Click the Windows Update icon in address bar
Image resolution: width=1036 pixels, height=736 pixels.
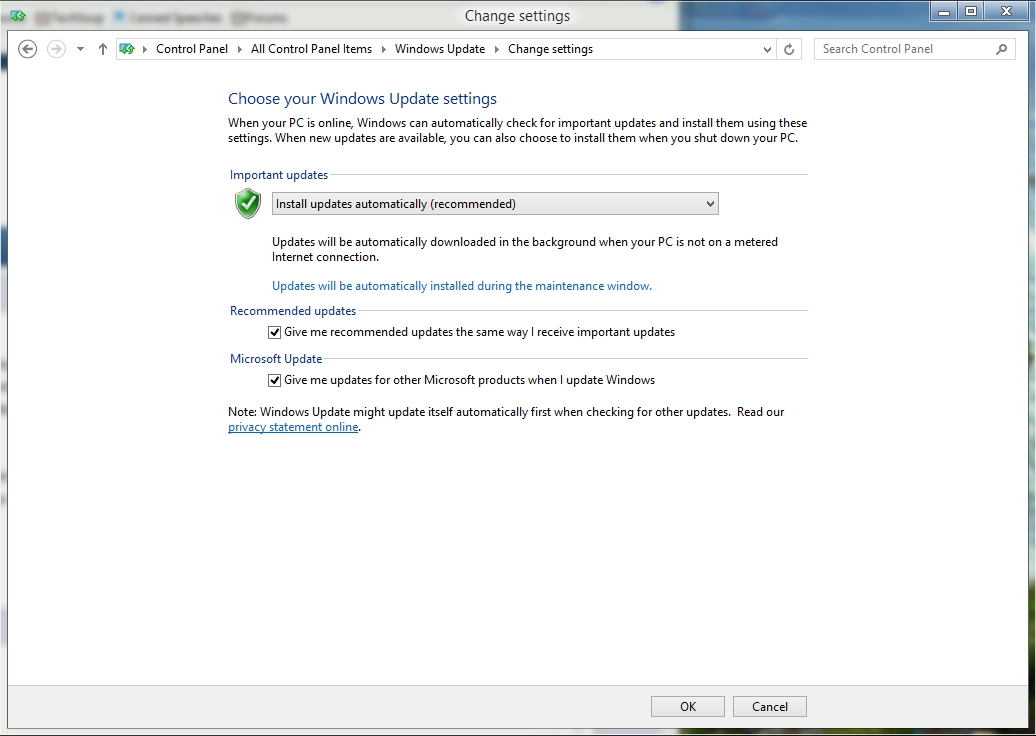(x=128, y=49)
